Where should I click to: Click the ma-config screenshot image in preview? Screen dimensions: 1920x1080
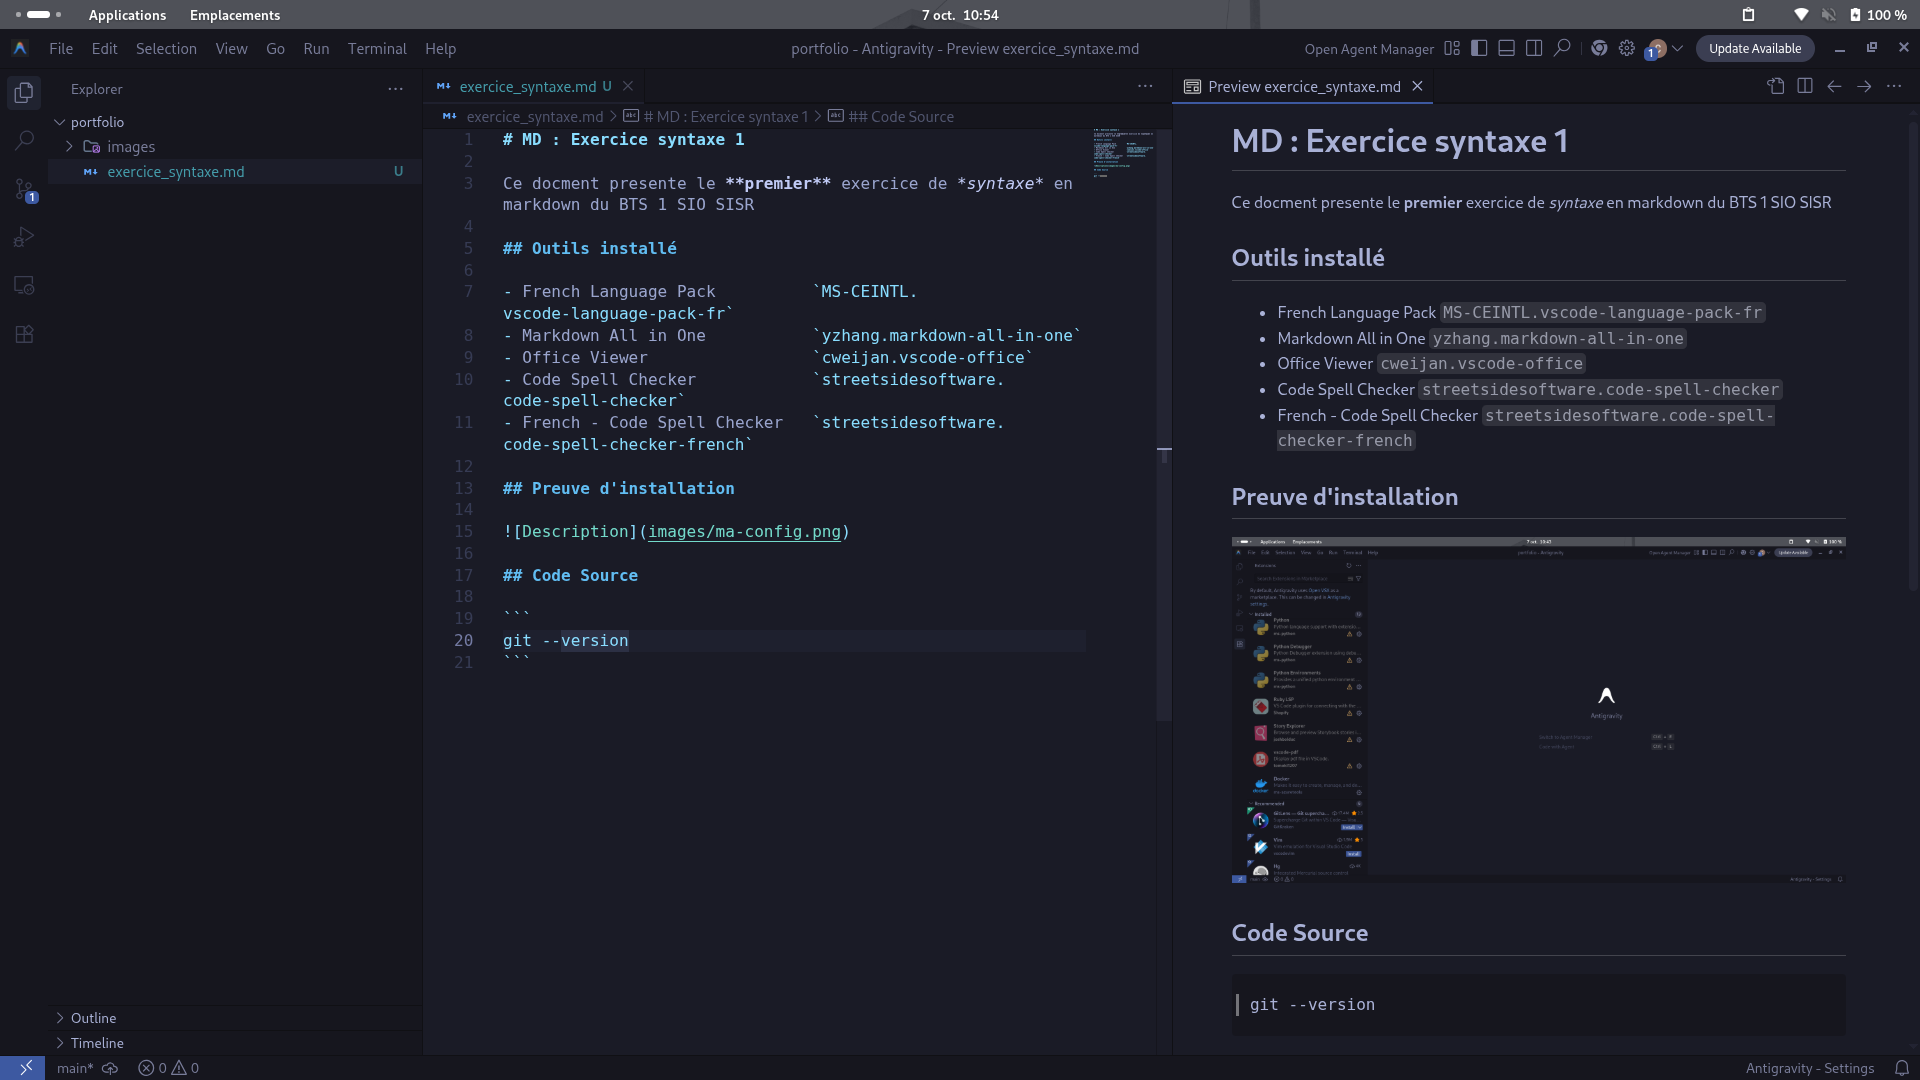pyautogui.click(x=1538, y=710)
